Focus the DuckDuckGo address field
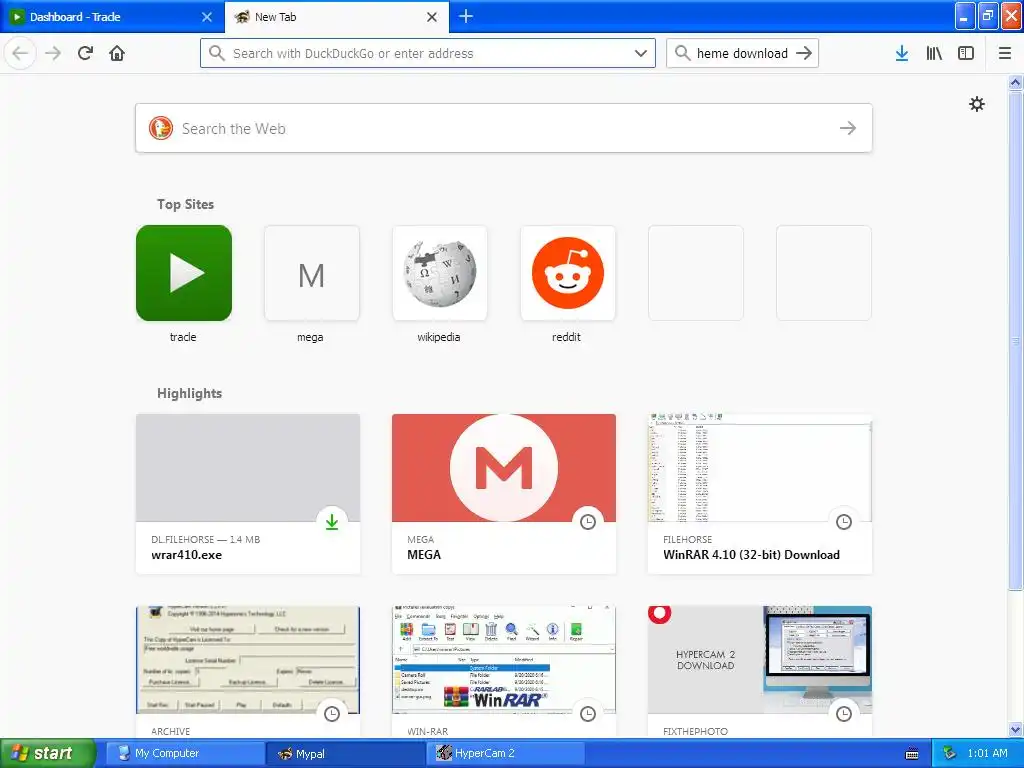Image resolution: width=1024 pixels, height=768 pixels. click(428, 53)
